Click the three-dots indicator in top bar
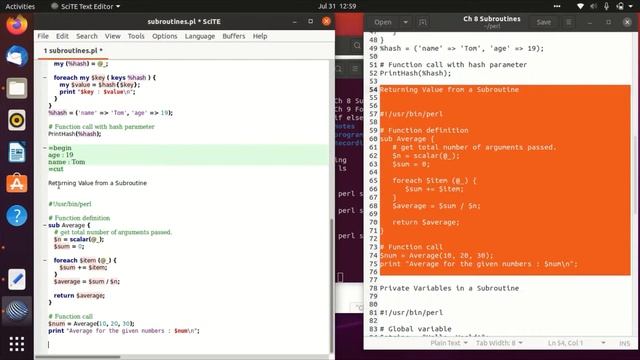Screen dimensions: 640x360 557,6
